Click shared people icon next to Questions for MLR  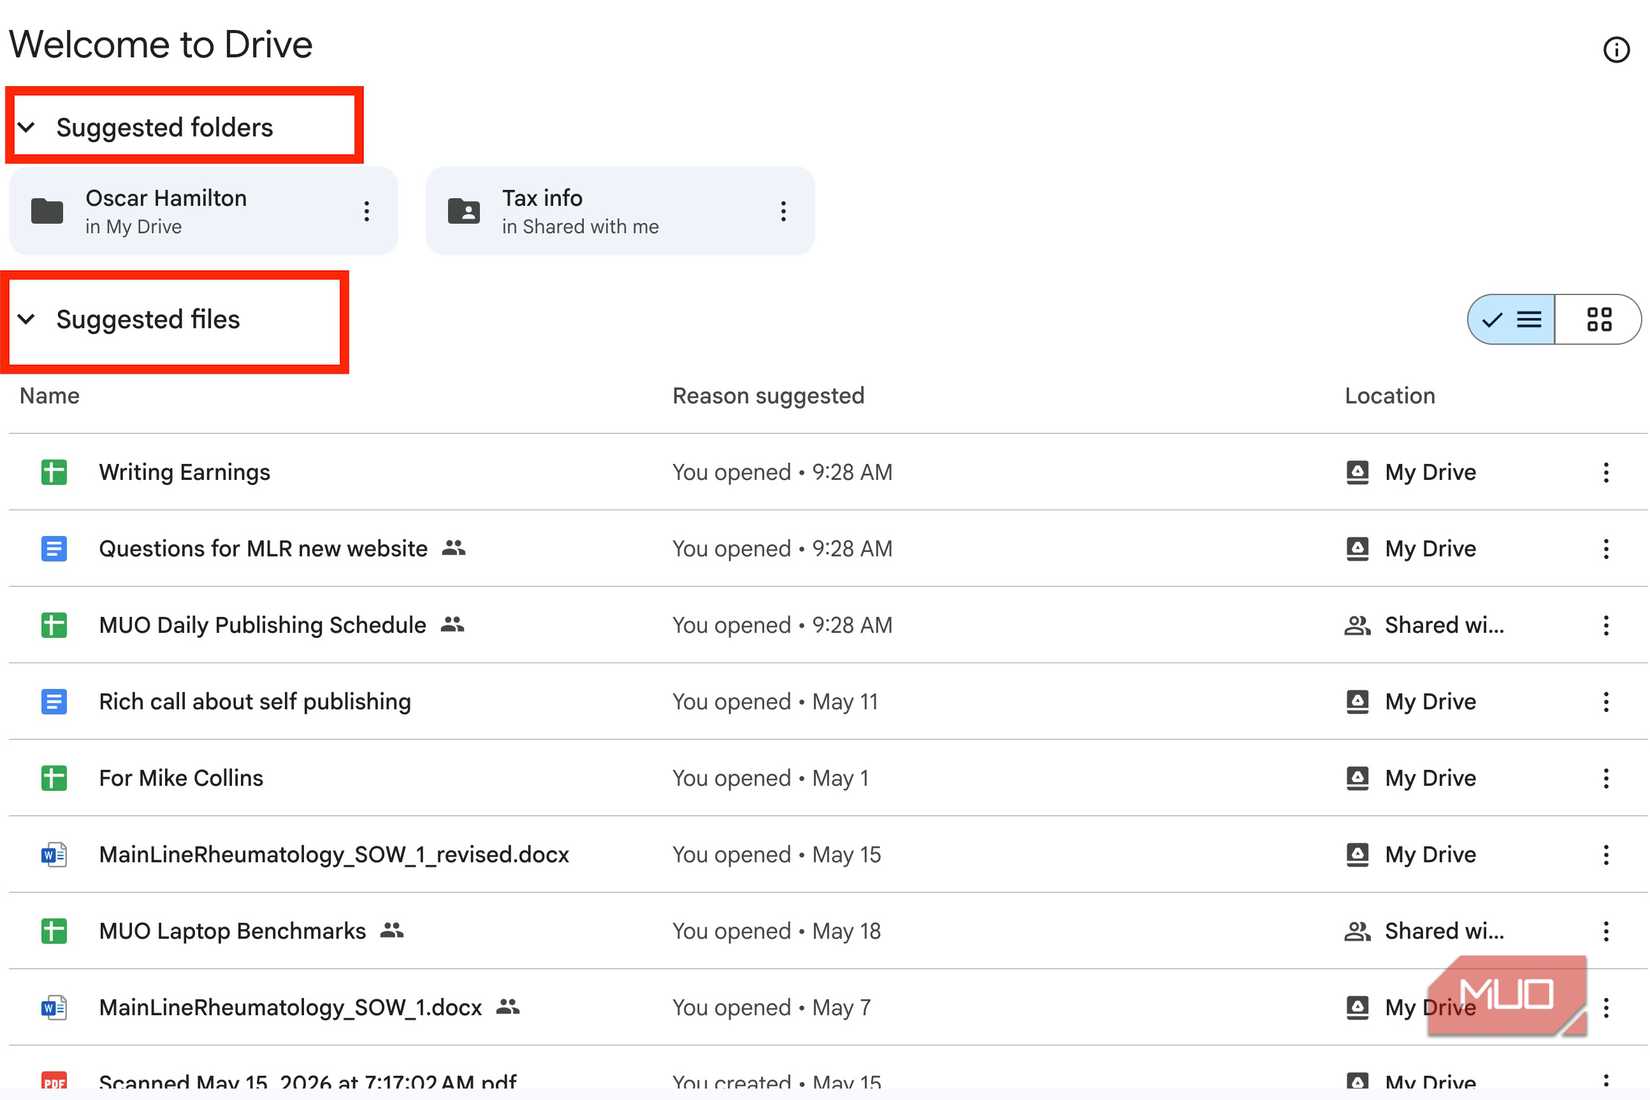pos(454,548)
